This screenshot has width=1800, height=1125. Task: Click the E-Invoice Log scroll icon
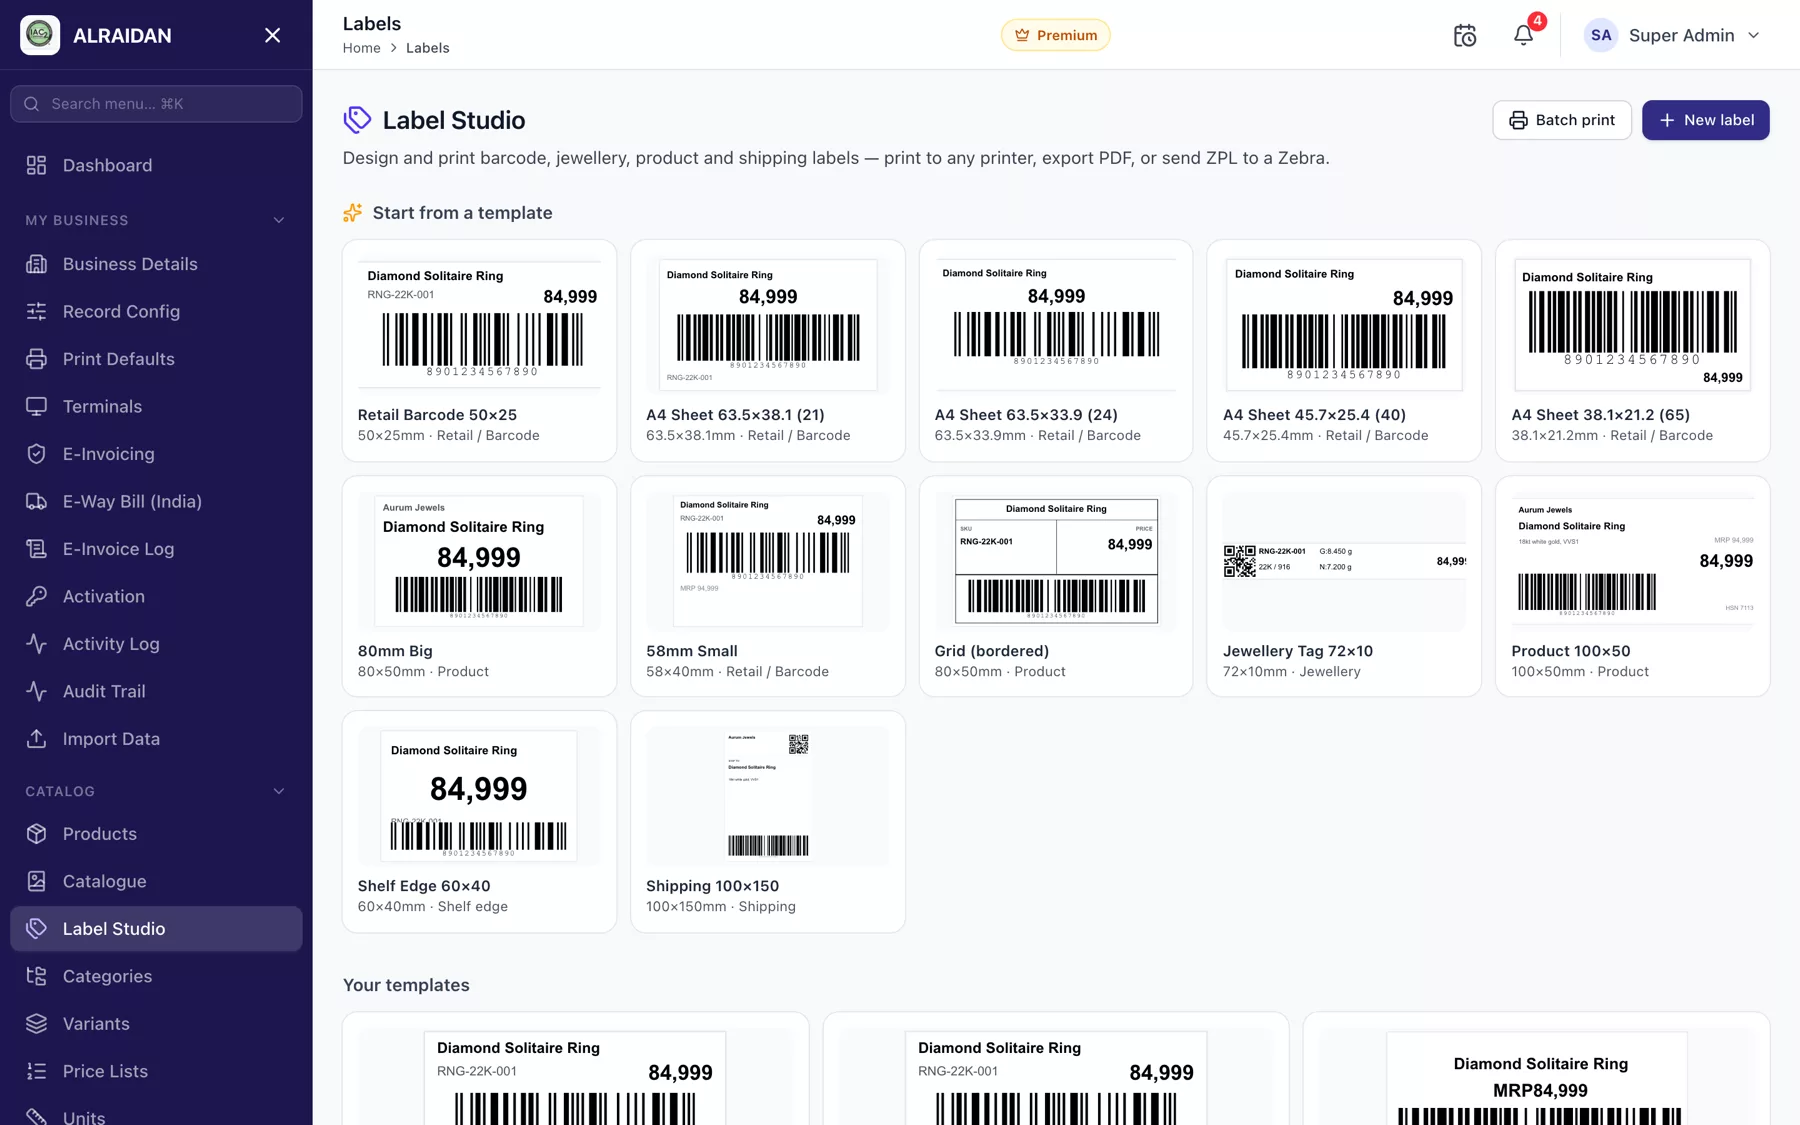(x=36, y=549)
